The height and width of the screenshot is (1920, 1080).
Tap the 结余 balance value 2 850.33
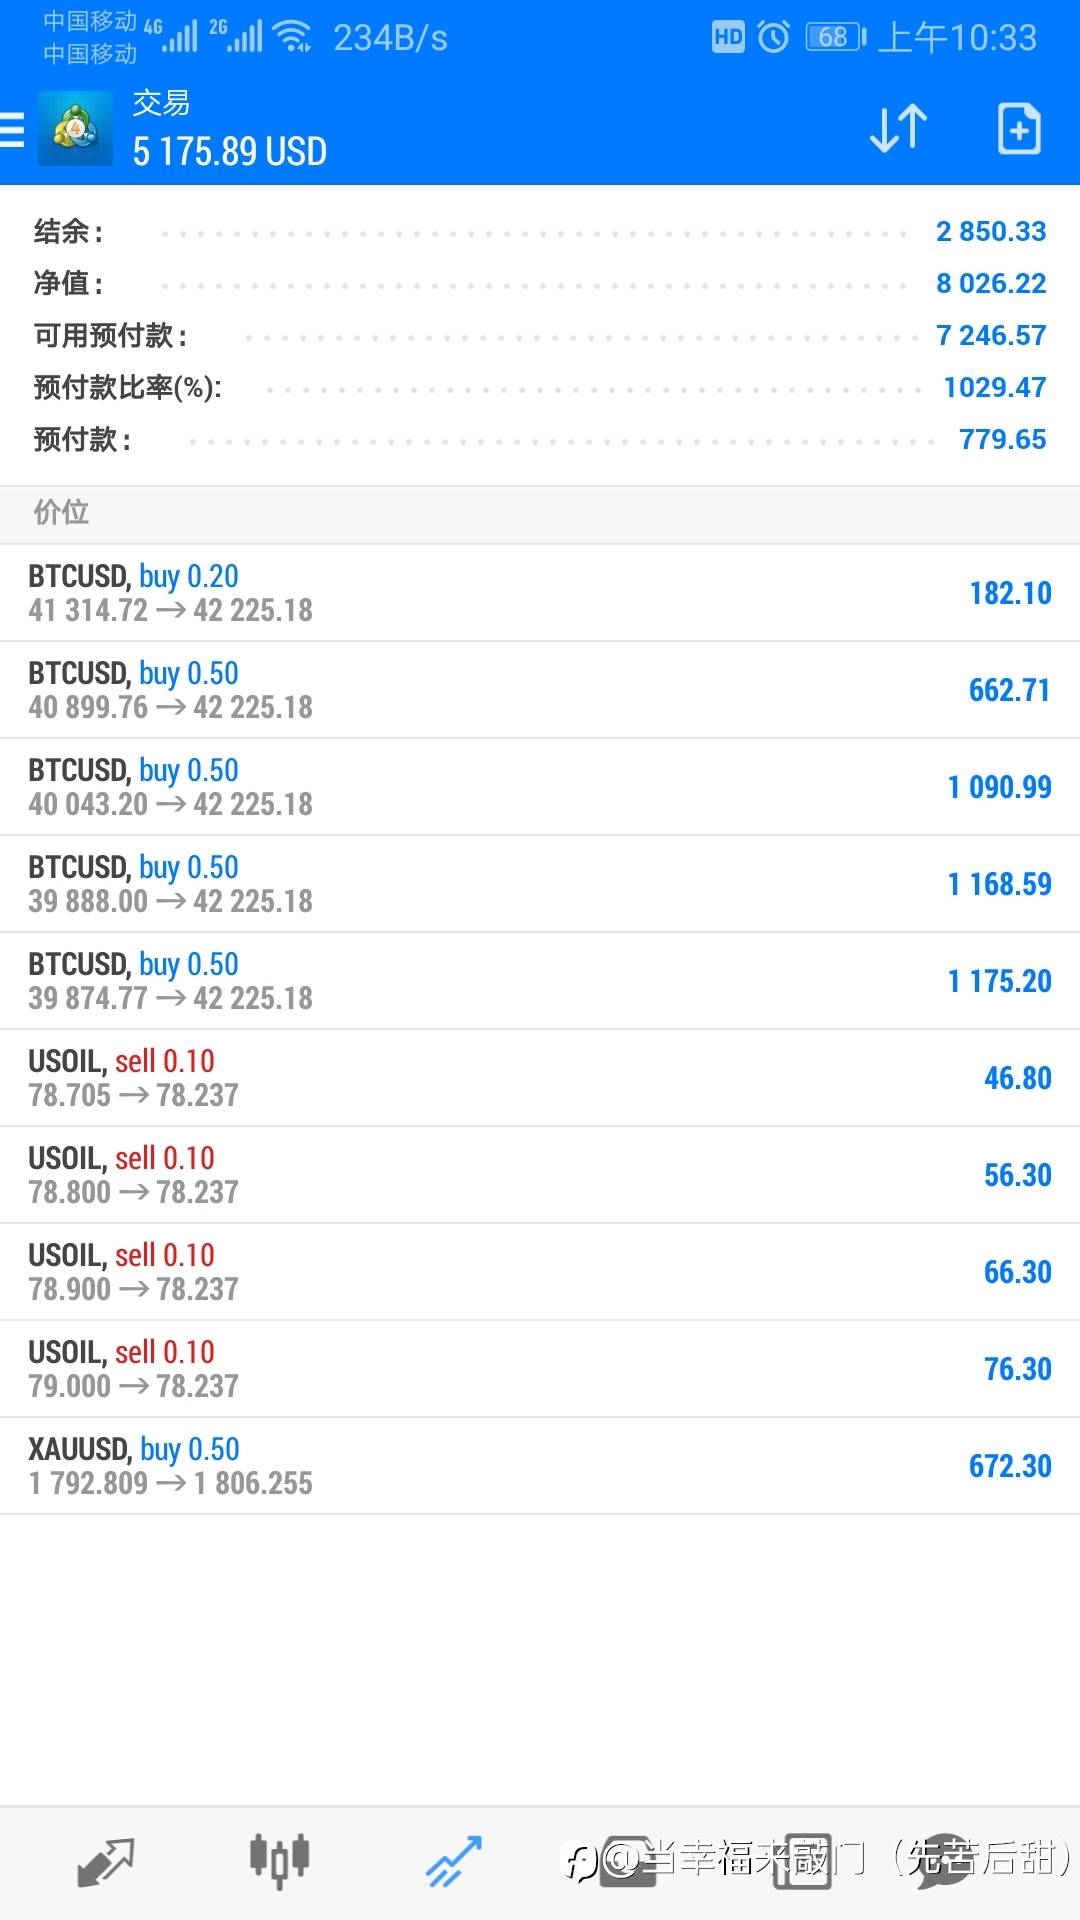[x=990, y=232]
